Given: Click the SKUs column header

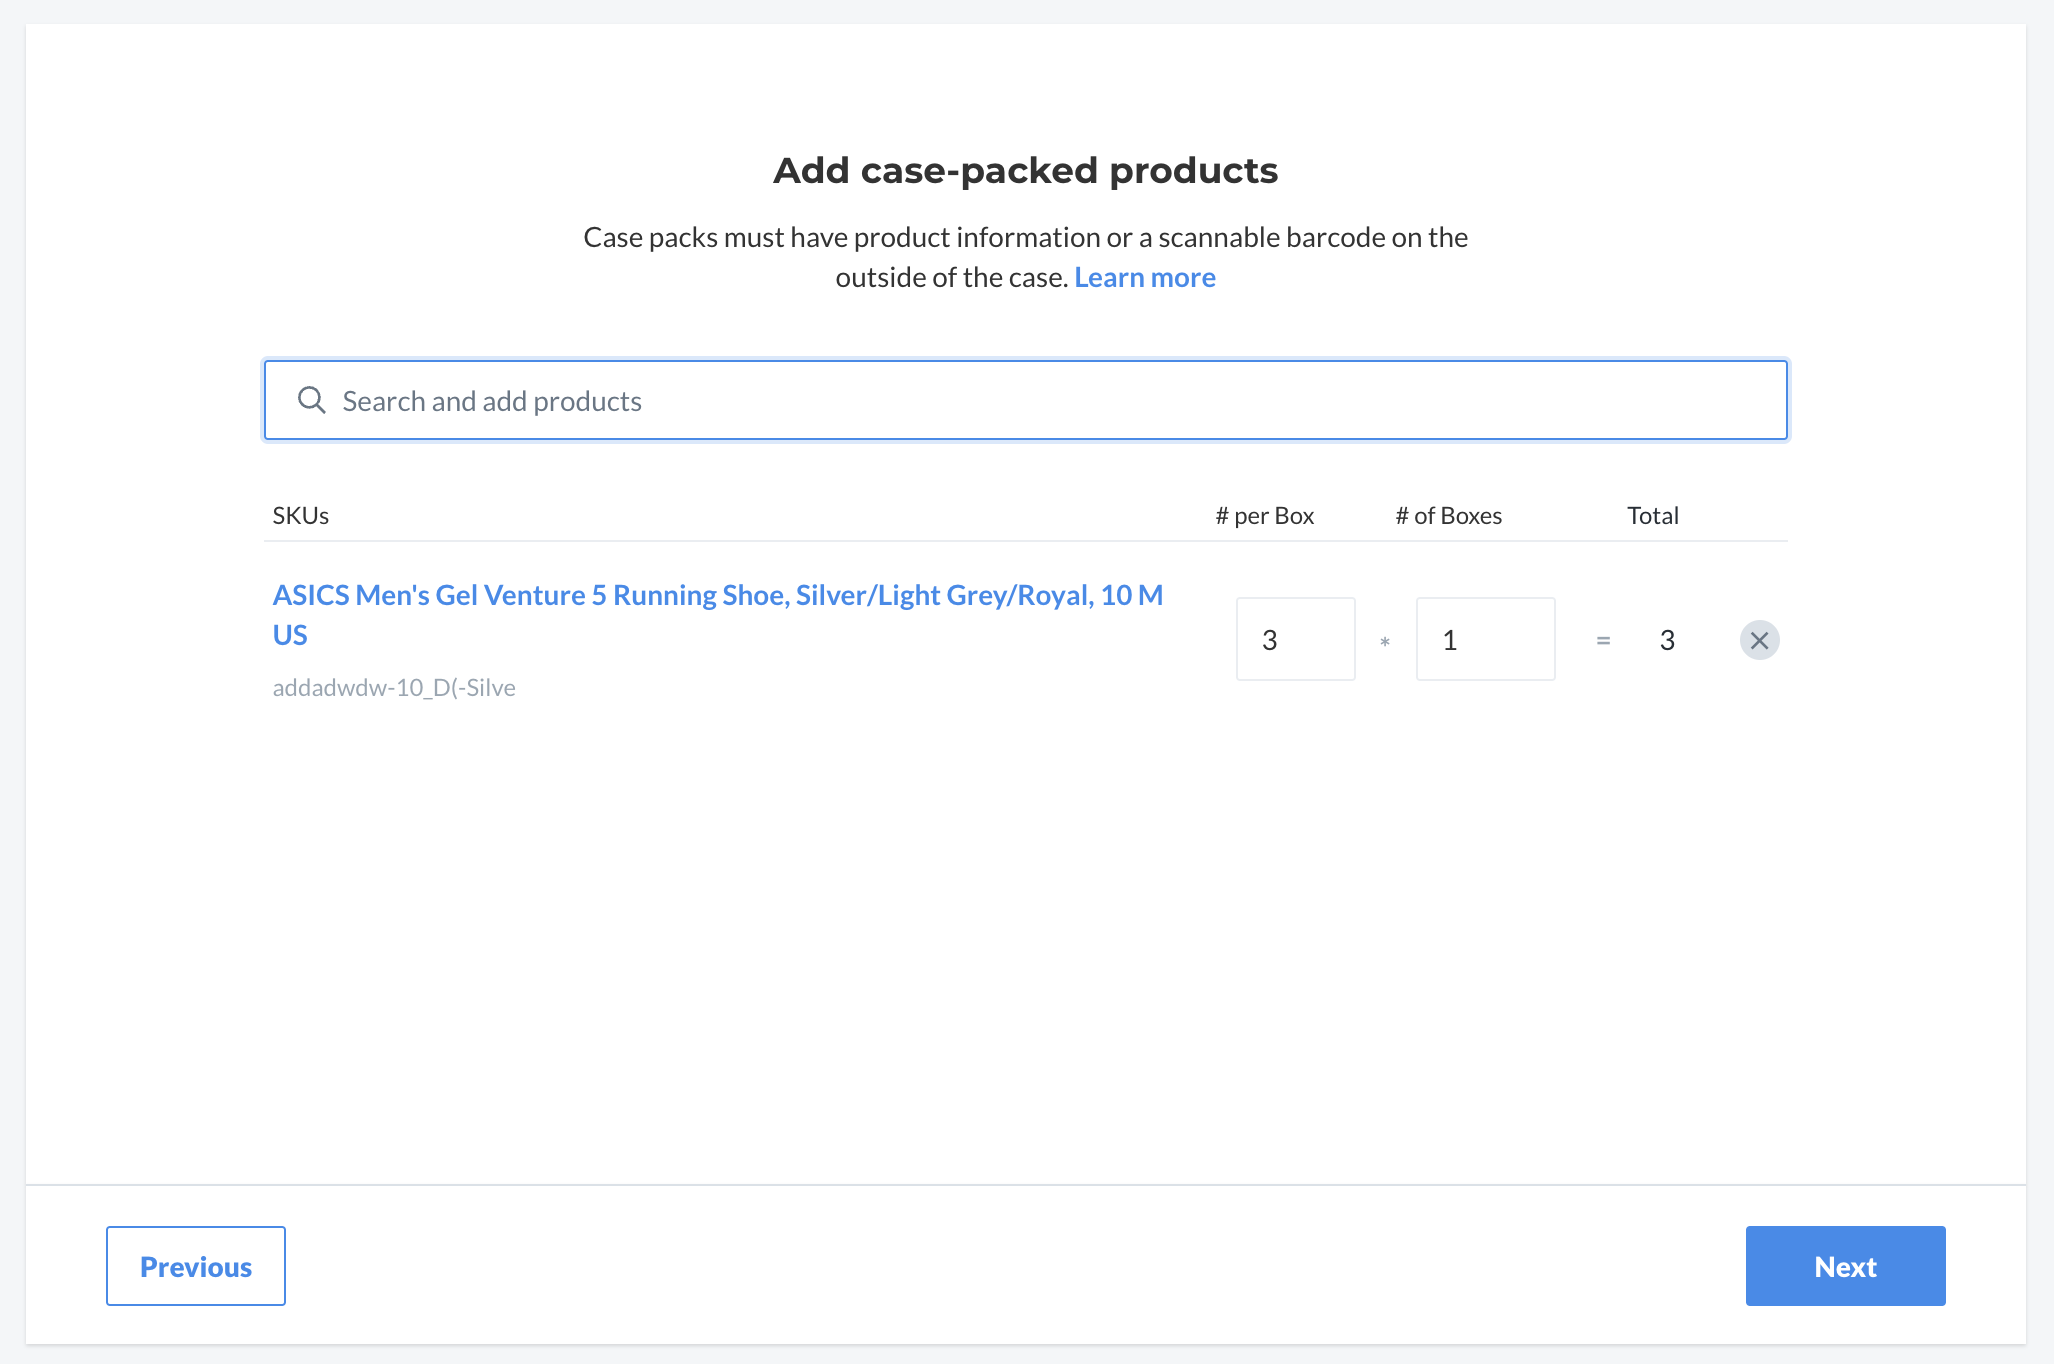Looking at the screenshot, I should (301, 516).
